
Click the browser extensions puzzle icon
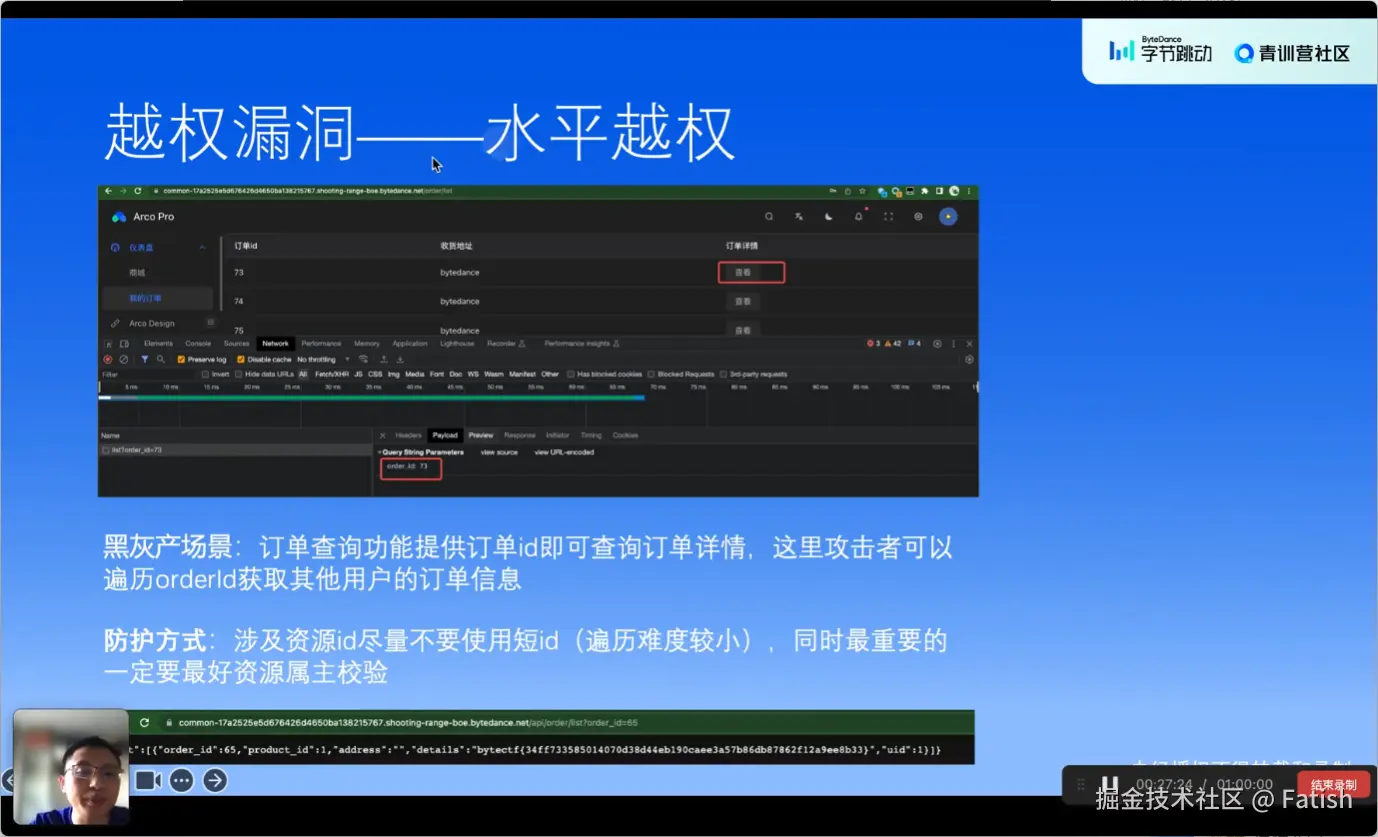click(925, 191)
